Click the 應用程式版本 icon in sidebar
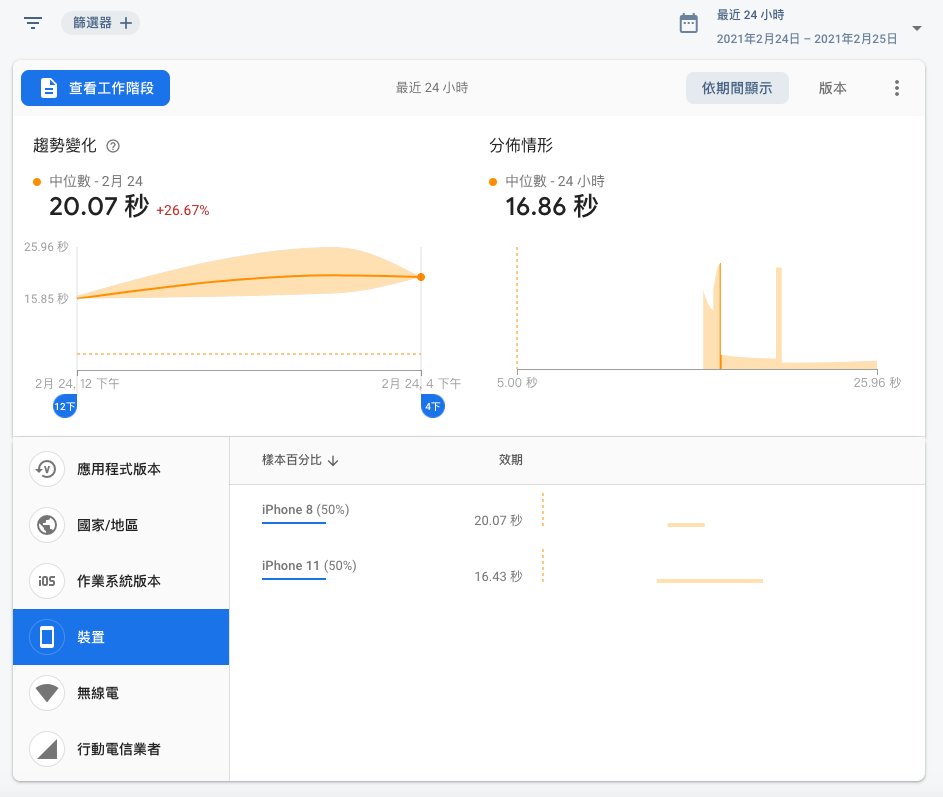The image size is (943, 797). (47, 469)
